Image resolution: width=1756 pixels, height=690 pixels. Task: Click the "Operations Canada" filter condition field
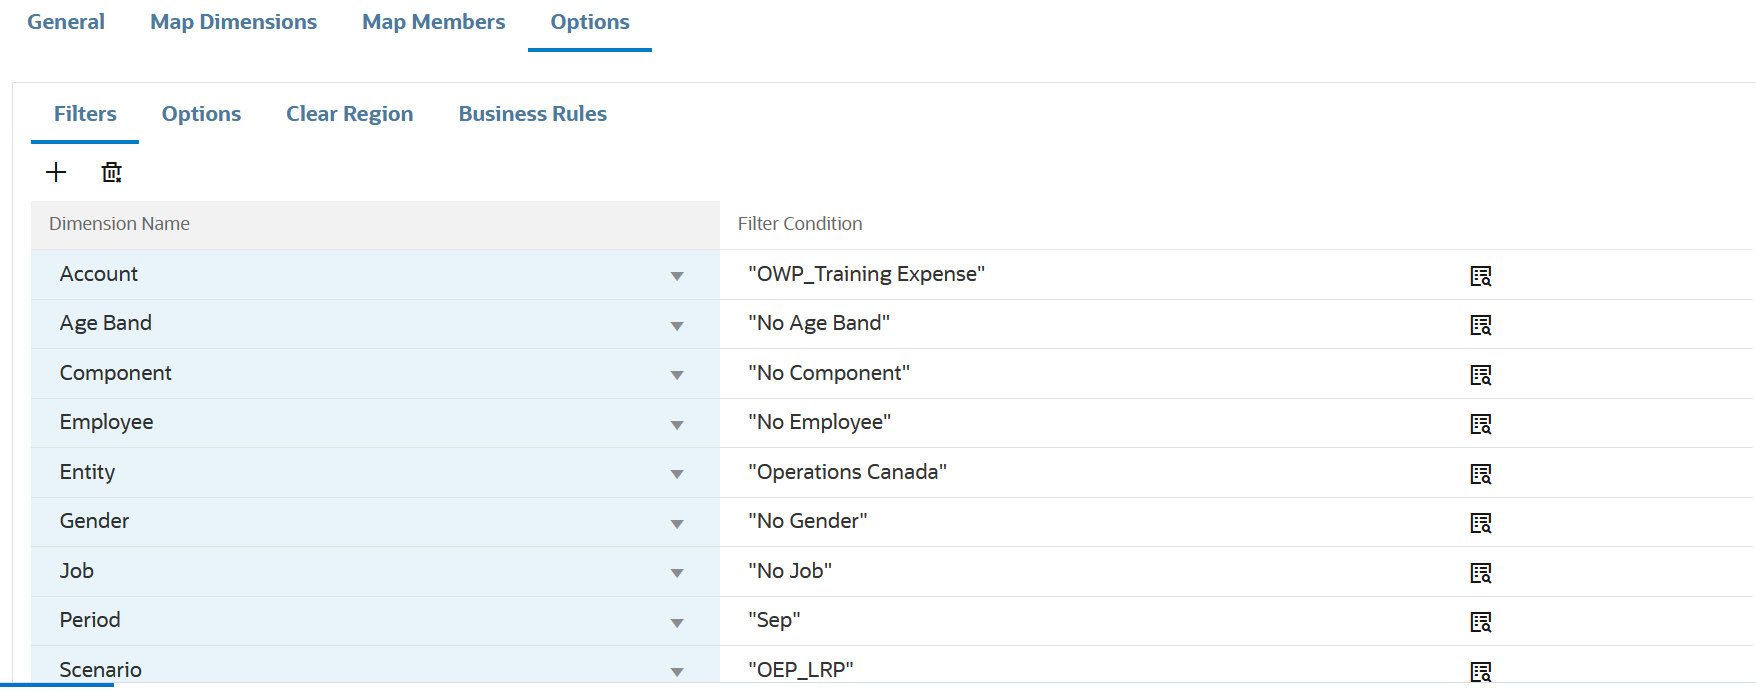(x=1000, y=472)
